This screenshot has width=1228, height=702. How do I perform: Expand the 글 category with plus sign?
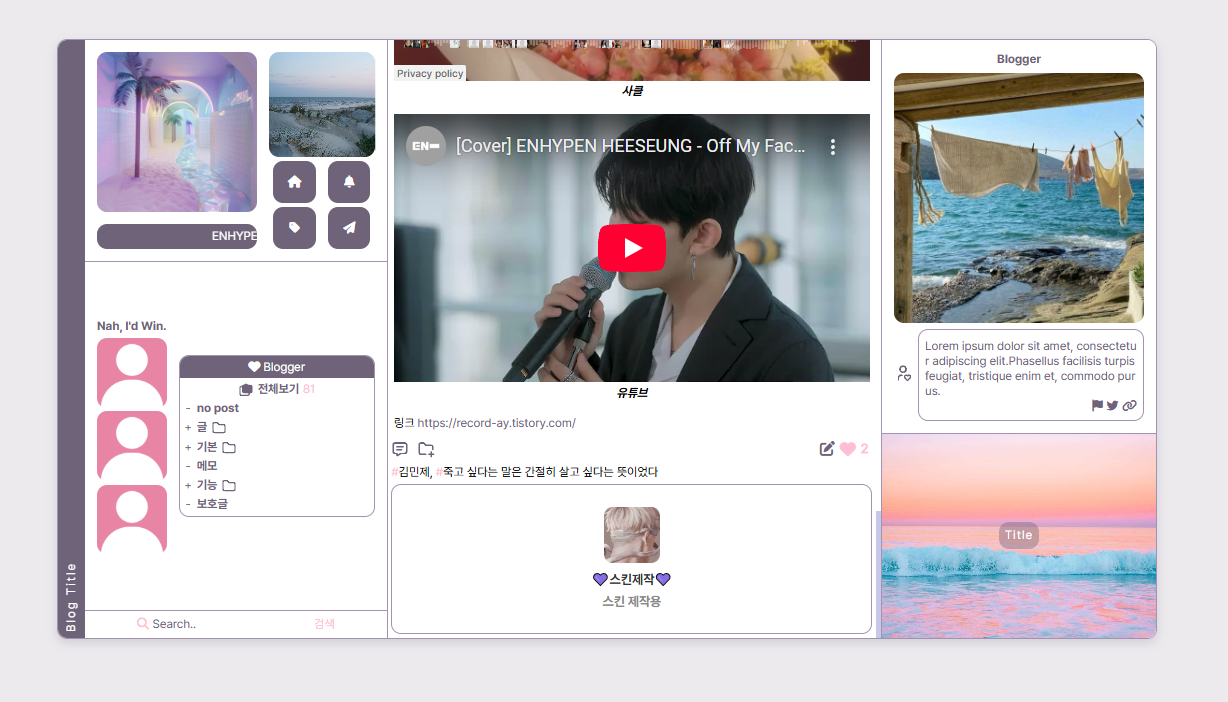[188, 427]
